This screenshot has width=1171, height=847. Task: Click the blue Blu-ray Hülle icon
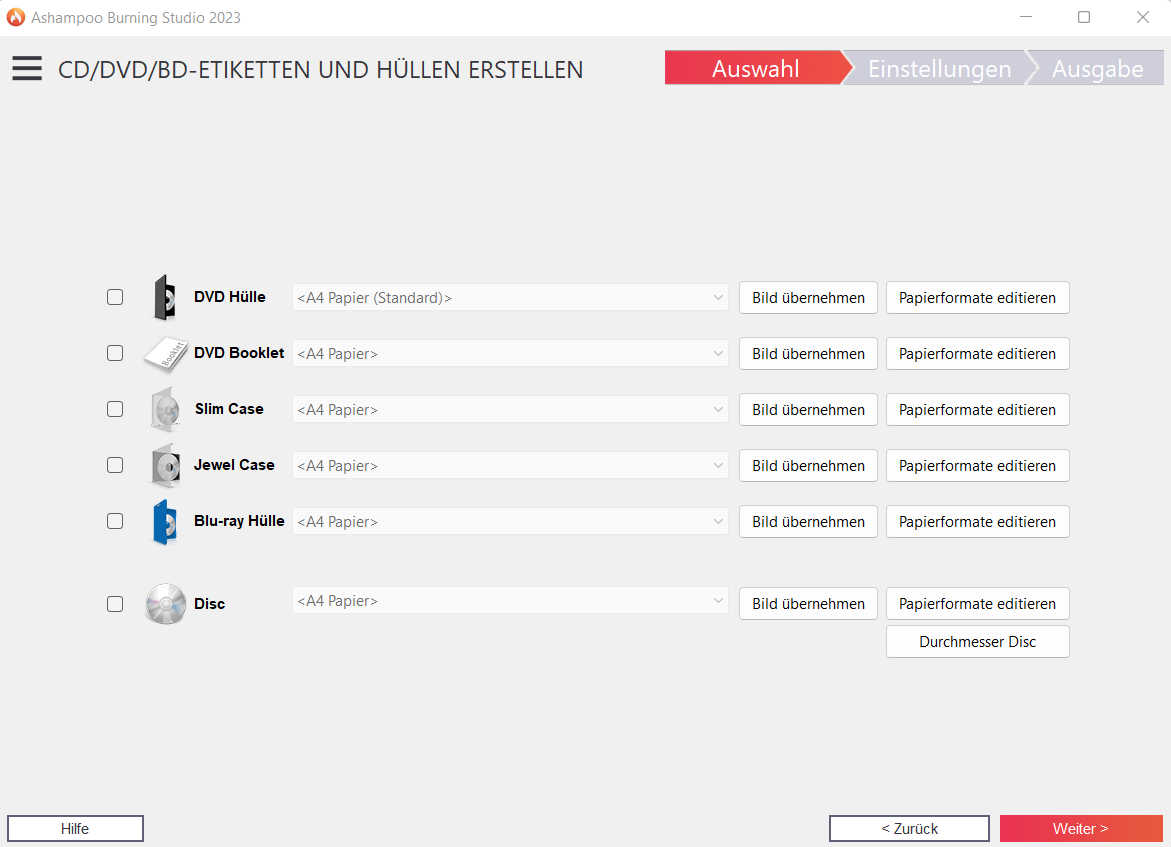[164, 522]
